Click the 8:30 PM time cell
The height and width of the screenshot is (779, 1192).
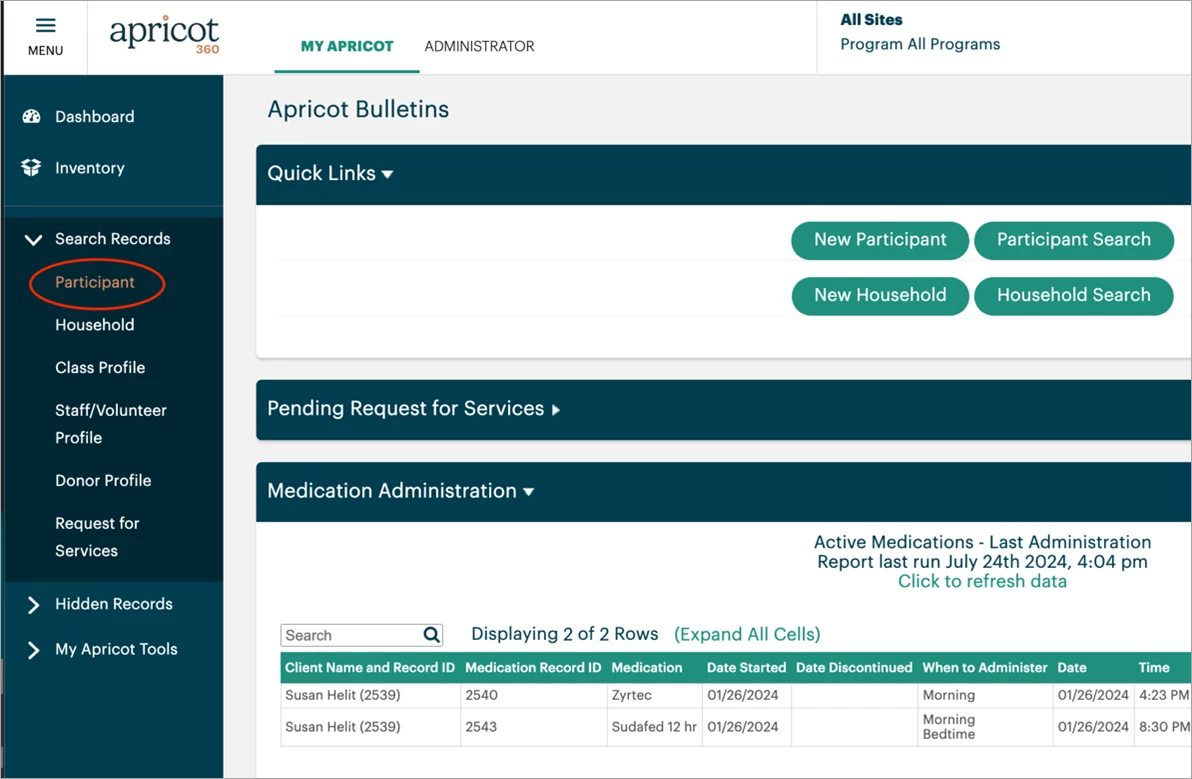[x=1163, y=727]
